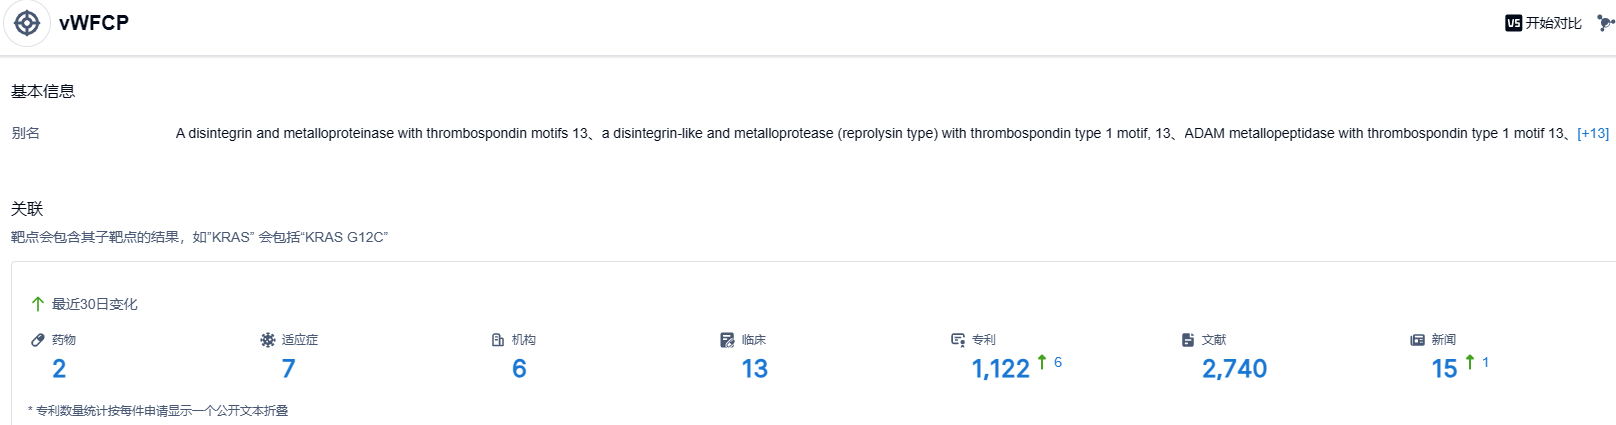The width and height of the screenshot is (1616, 425).
Task: Select the 文献 document icon
Action: [x=1188, y=340]
